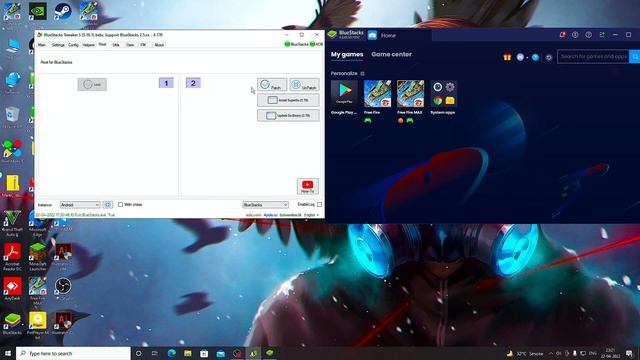
Task: Toggle the Enable Log checkbox
Action: pyautogui.click(x=319, y=204)
